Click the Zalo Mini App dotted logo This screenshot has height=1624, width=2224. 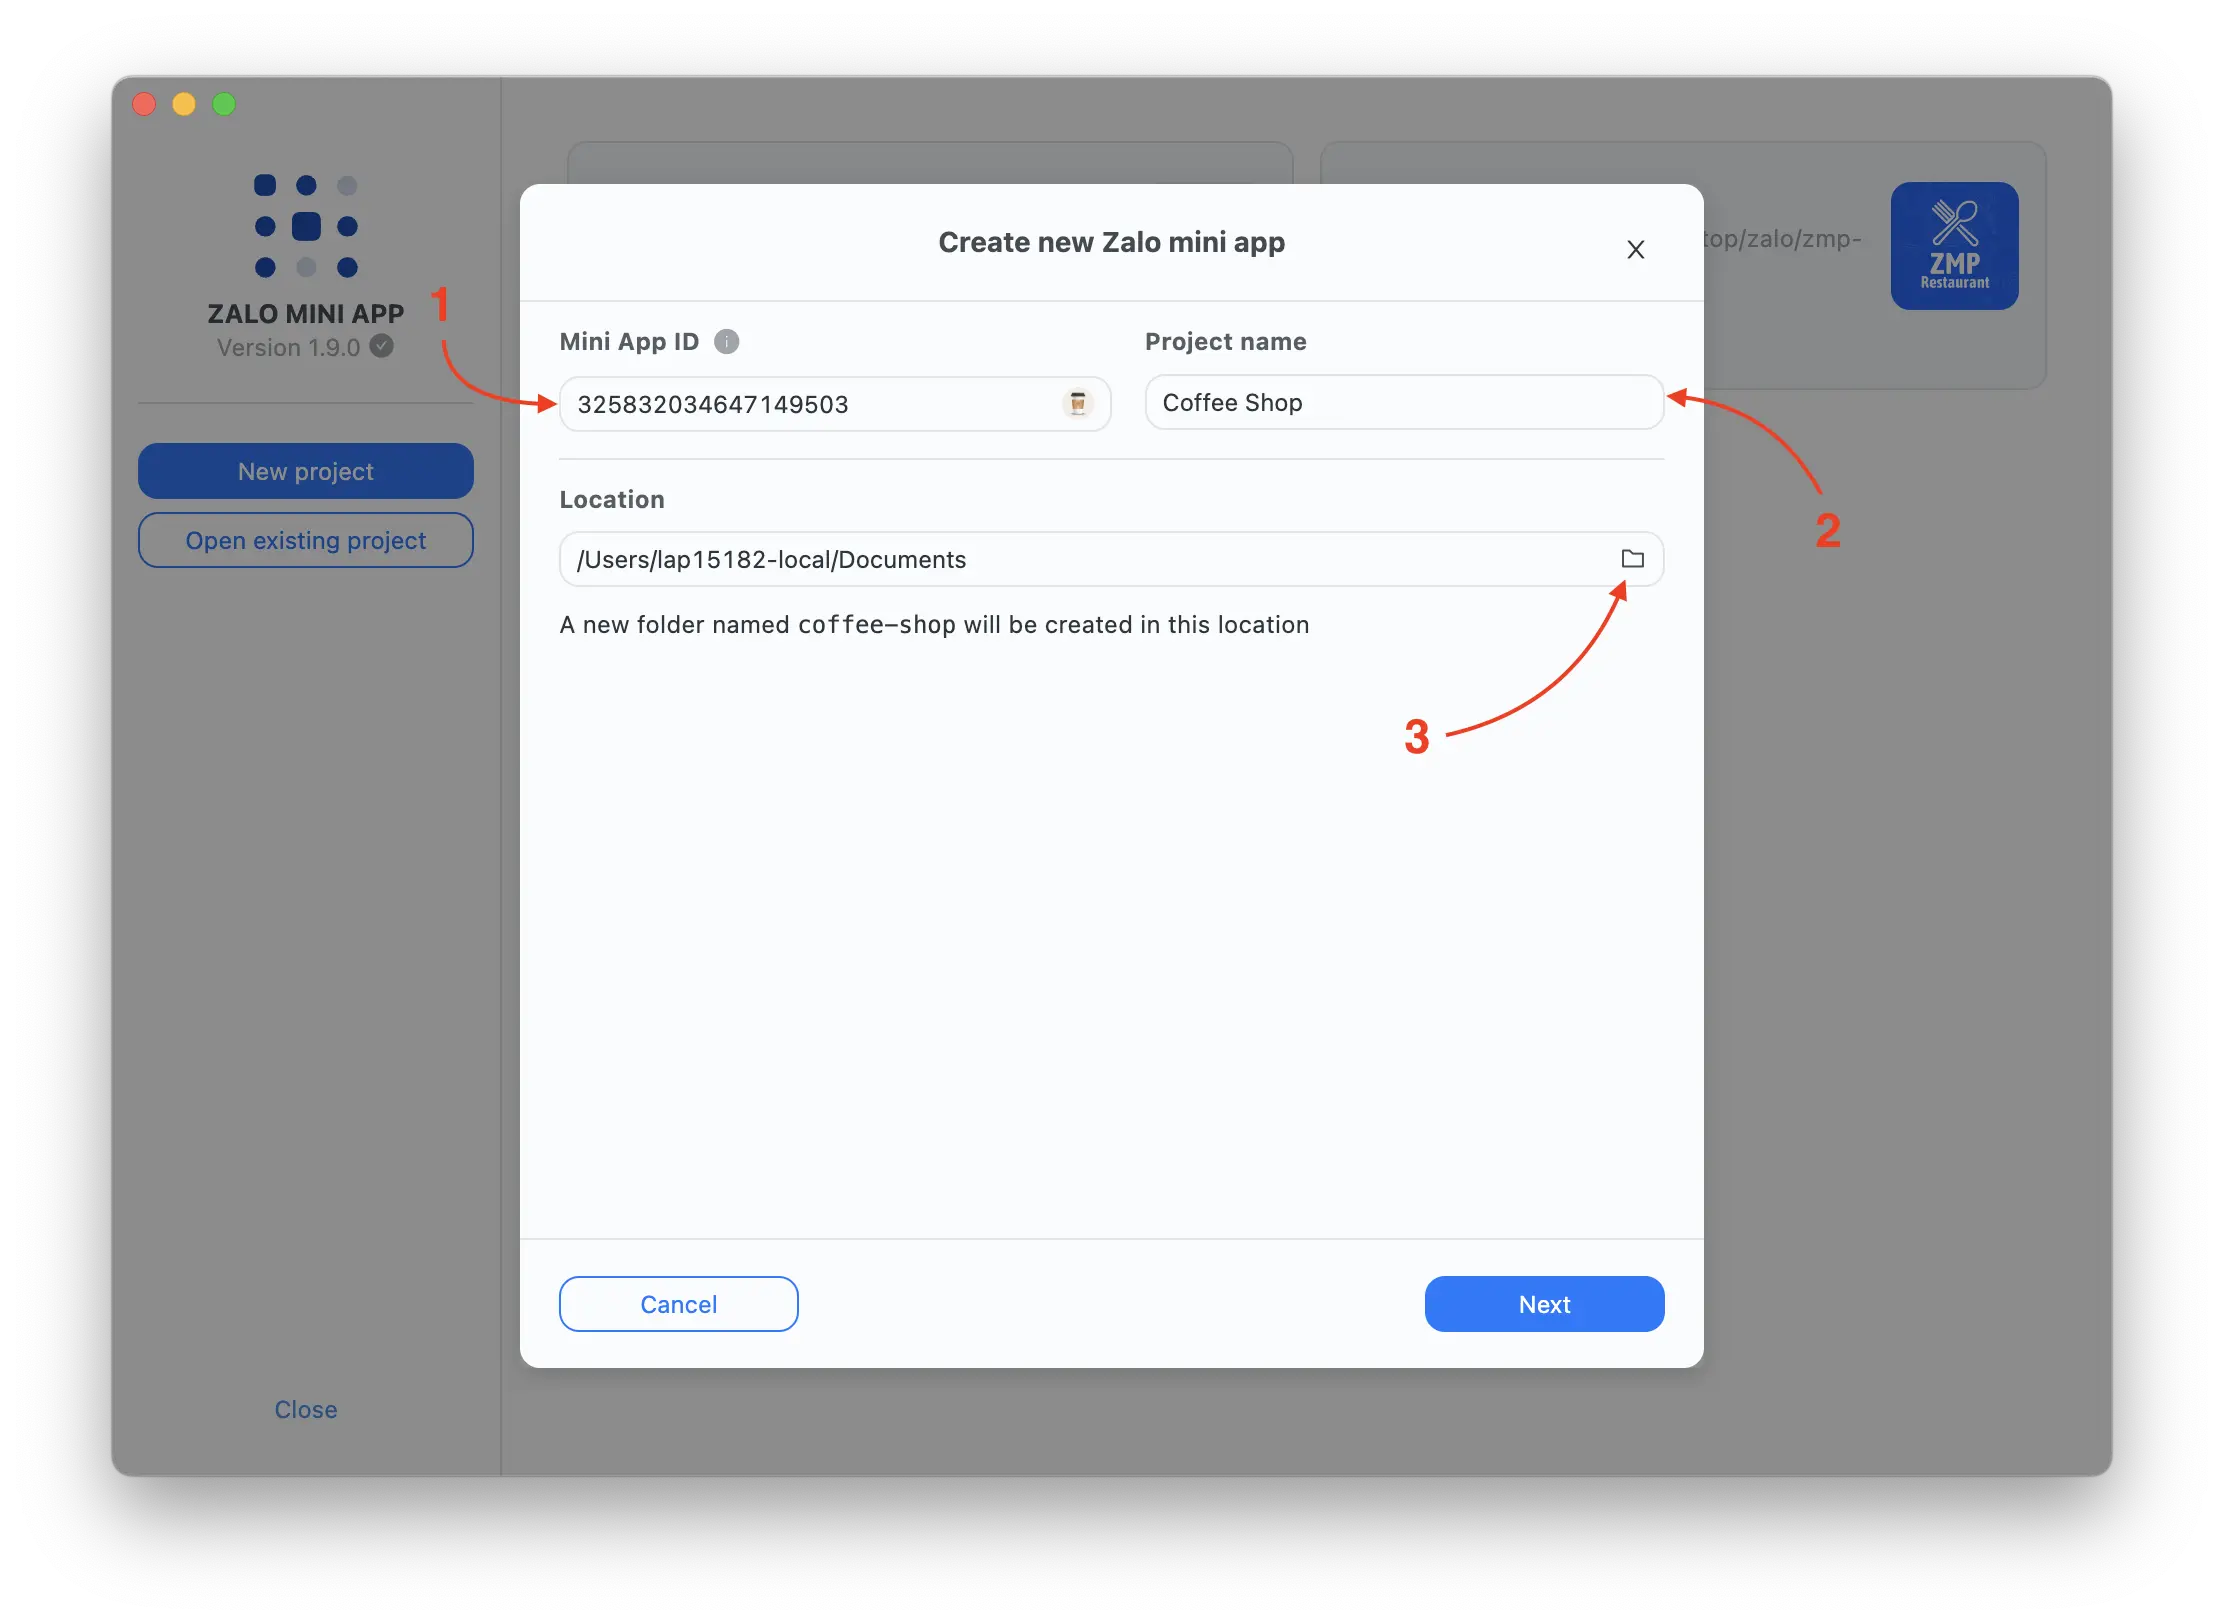[306, 226]
